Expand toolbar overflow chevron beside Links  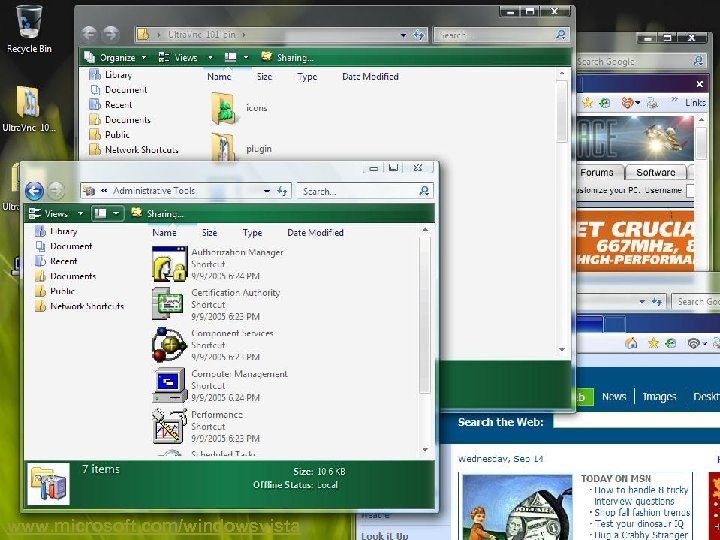(x=674, y=99)
